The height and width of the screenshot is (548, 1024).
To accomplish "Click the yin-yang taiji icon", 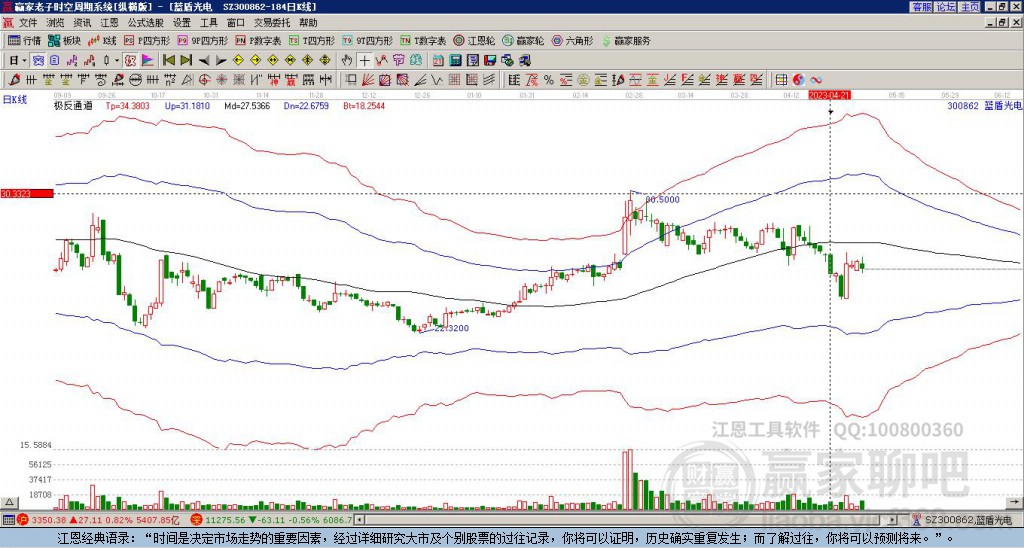I will point(799,80).
